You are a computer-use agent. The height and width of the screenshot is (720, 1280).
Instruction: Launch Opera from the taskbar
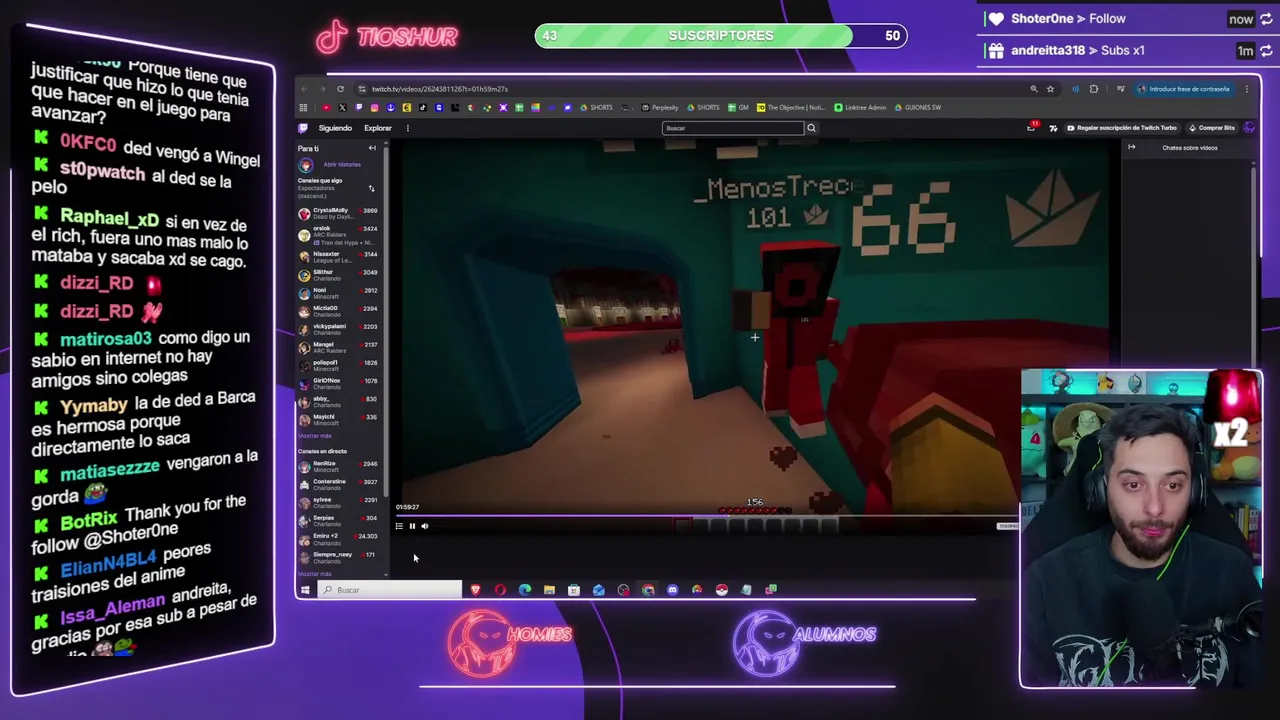[x=500, y=590]
